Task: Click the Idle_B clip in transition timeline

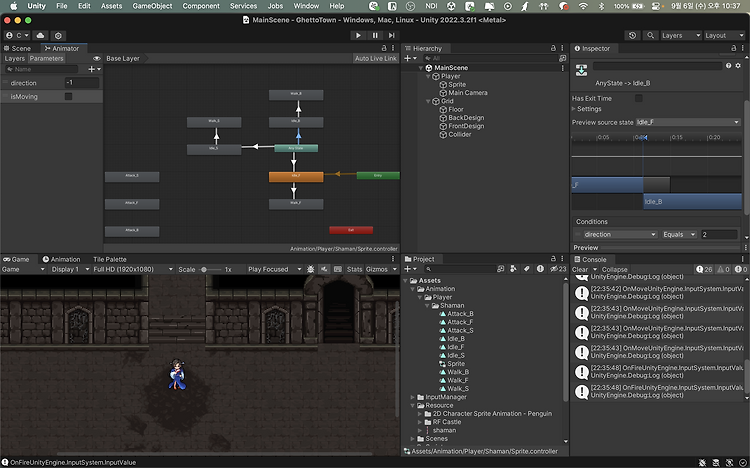Action: [x=692, y=201]
